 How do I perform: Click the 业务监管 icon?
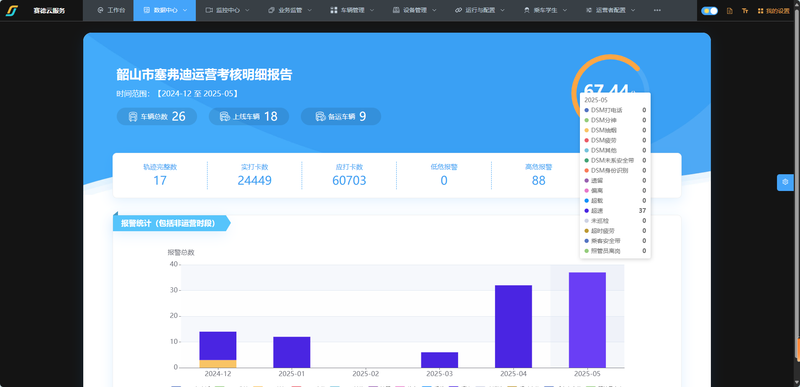[x=271, y=10]
